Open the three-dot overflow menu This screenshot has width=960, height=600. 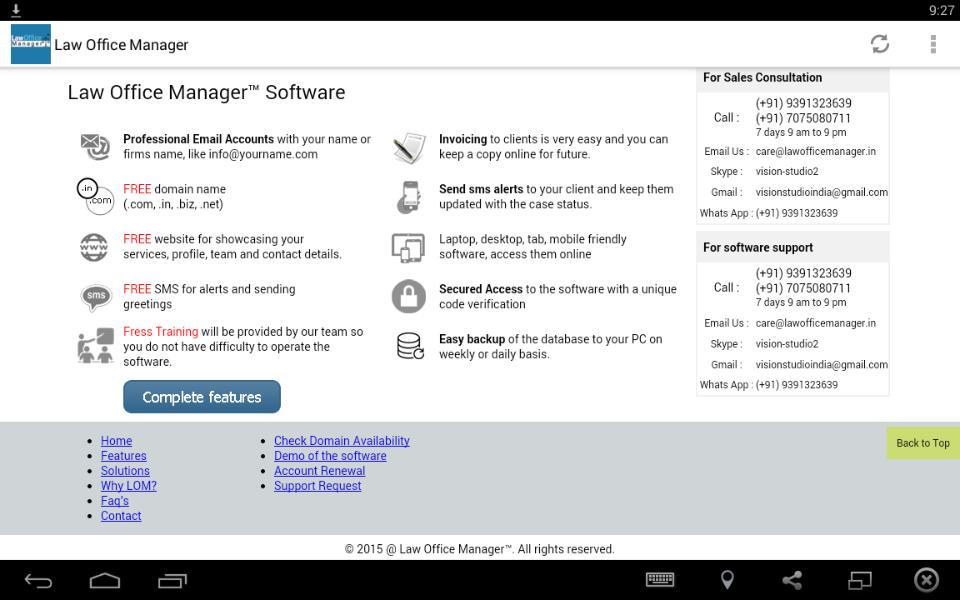[933, 44]
